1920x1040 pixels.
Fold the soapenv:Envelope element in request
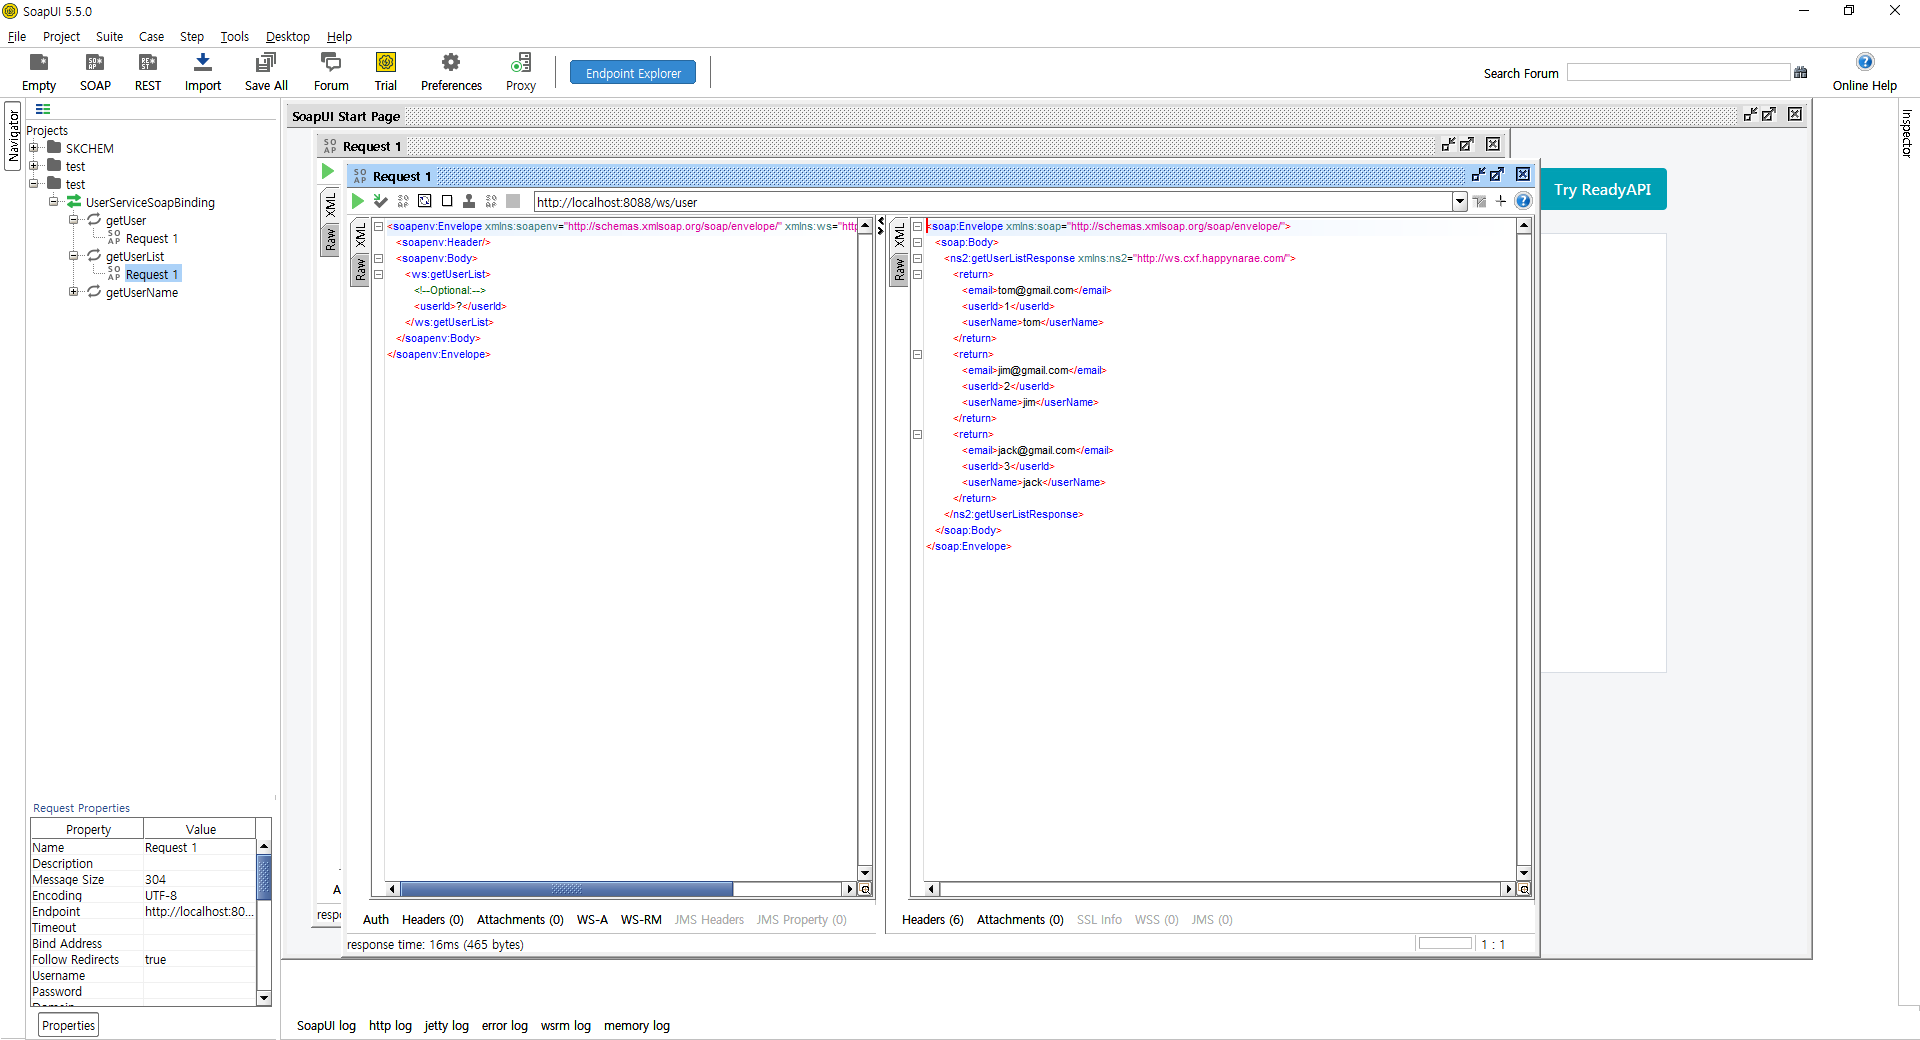click(x=379, y=226)
